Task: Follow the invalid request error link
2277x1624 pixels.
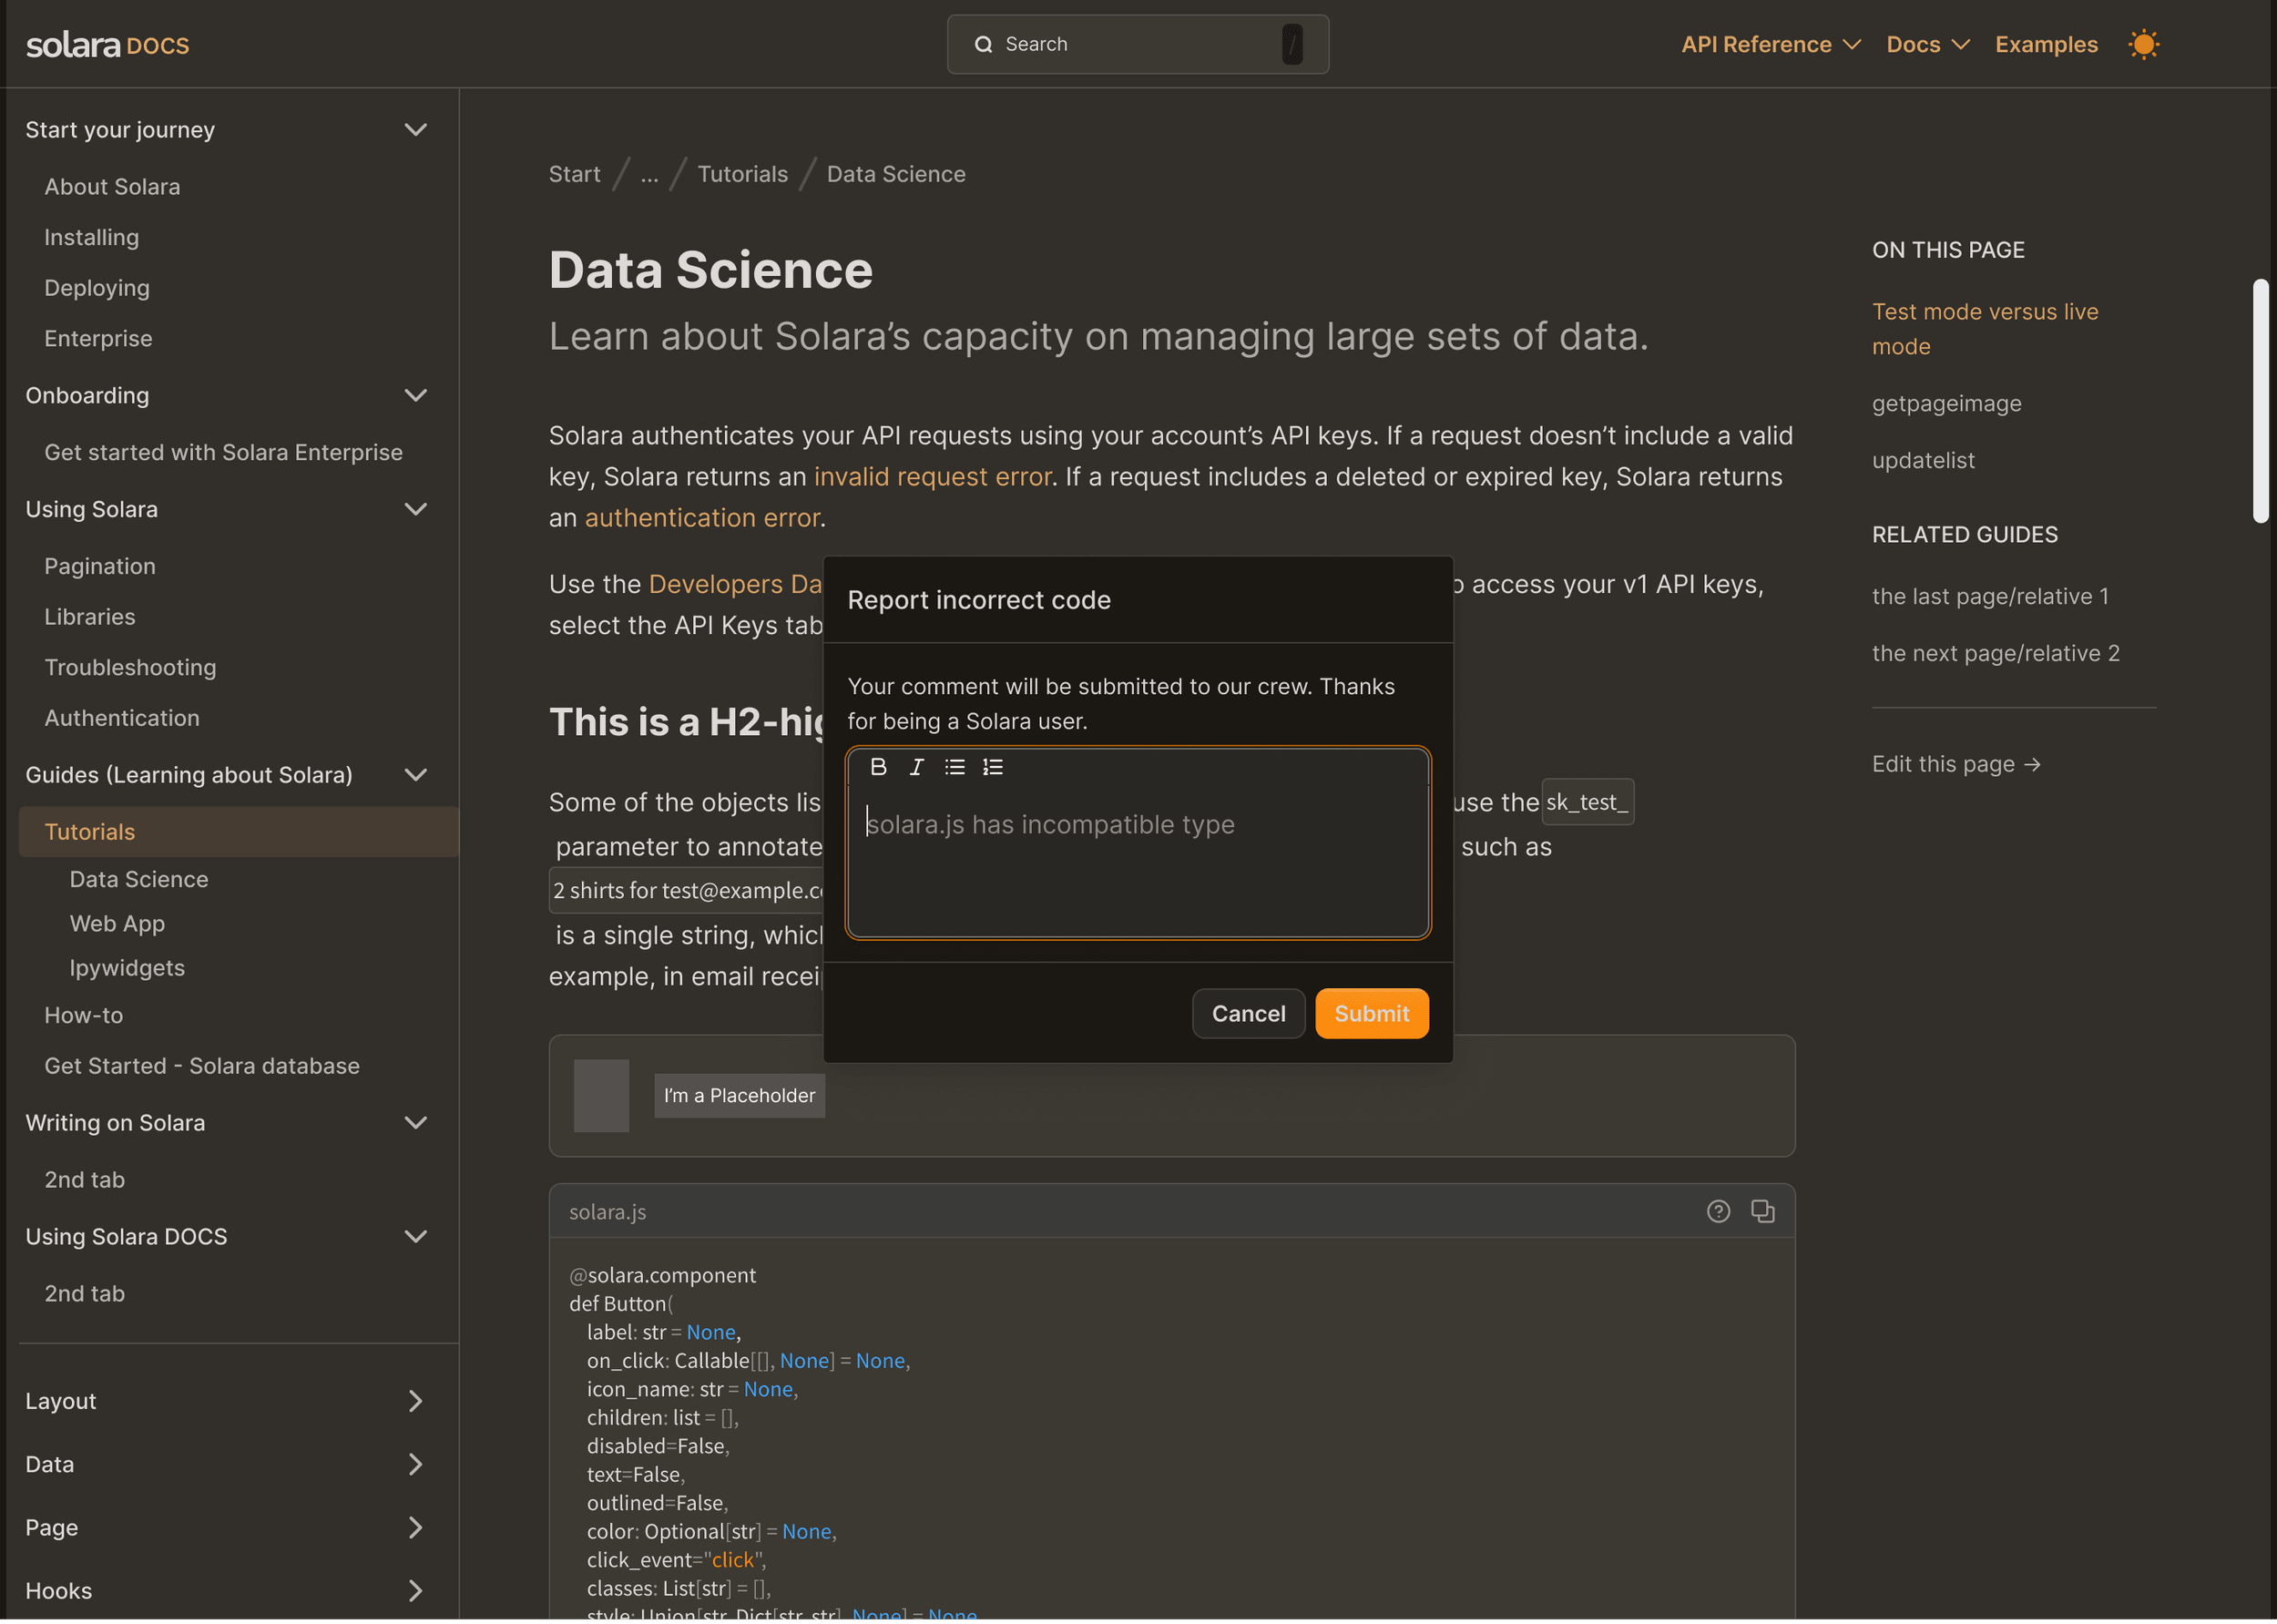Action: 932,477
